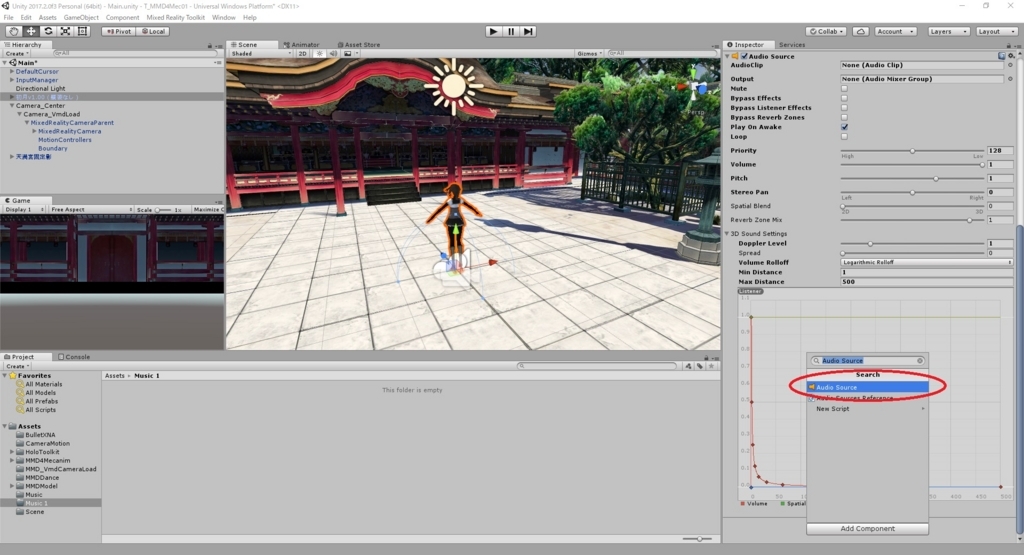Collapse Camera_Center in the Hierarchy

pos(12,105)
